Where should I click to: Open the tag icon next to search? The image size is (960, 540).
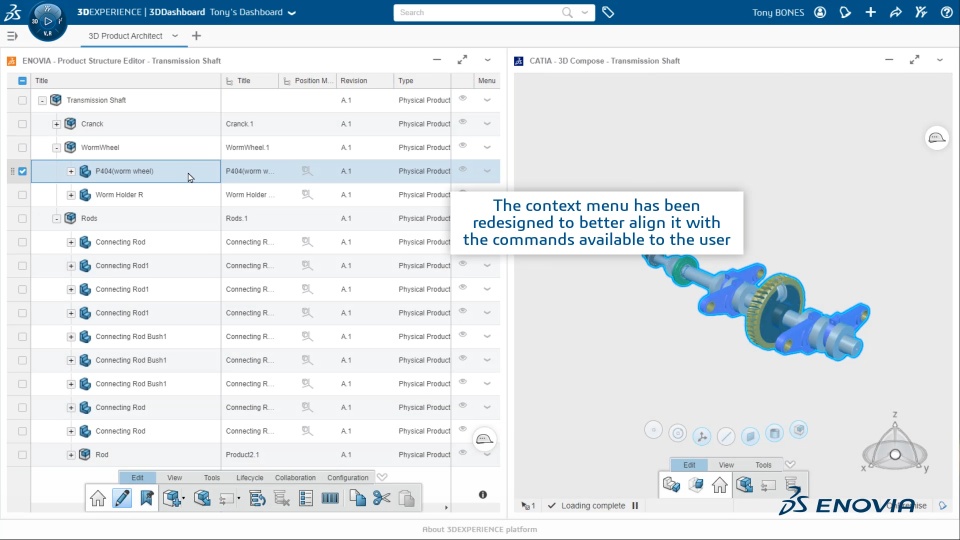pos(608,12)
